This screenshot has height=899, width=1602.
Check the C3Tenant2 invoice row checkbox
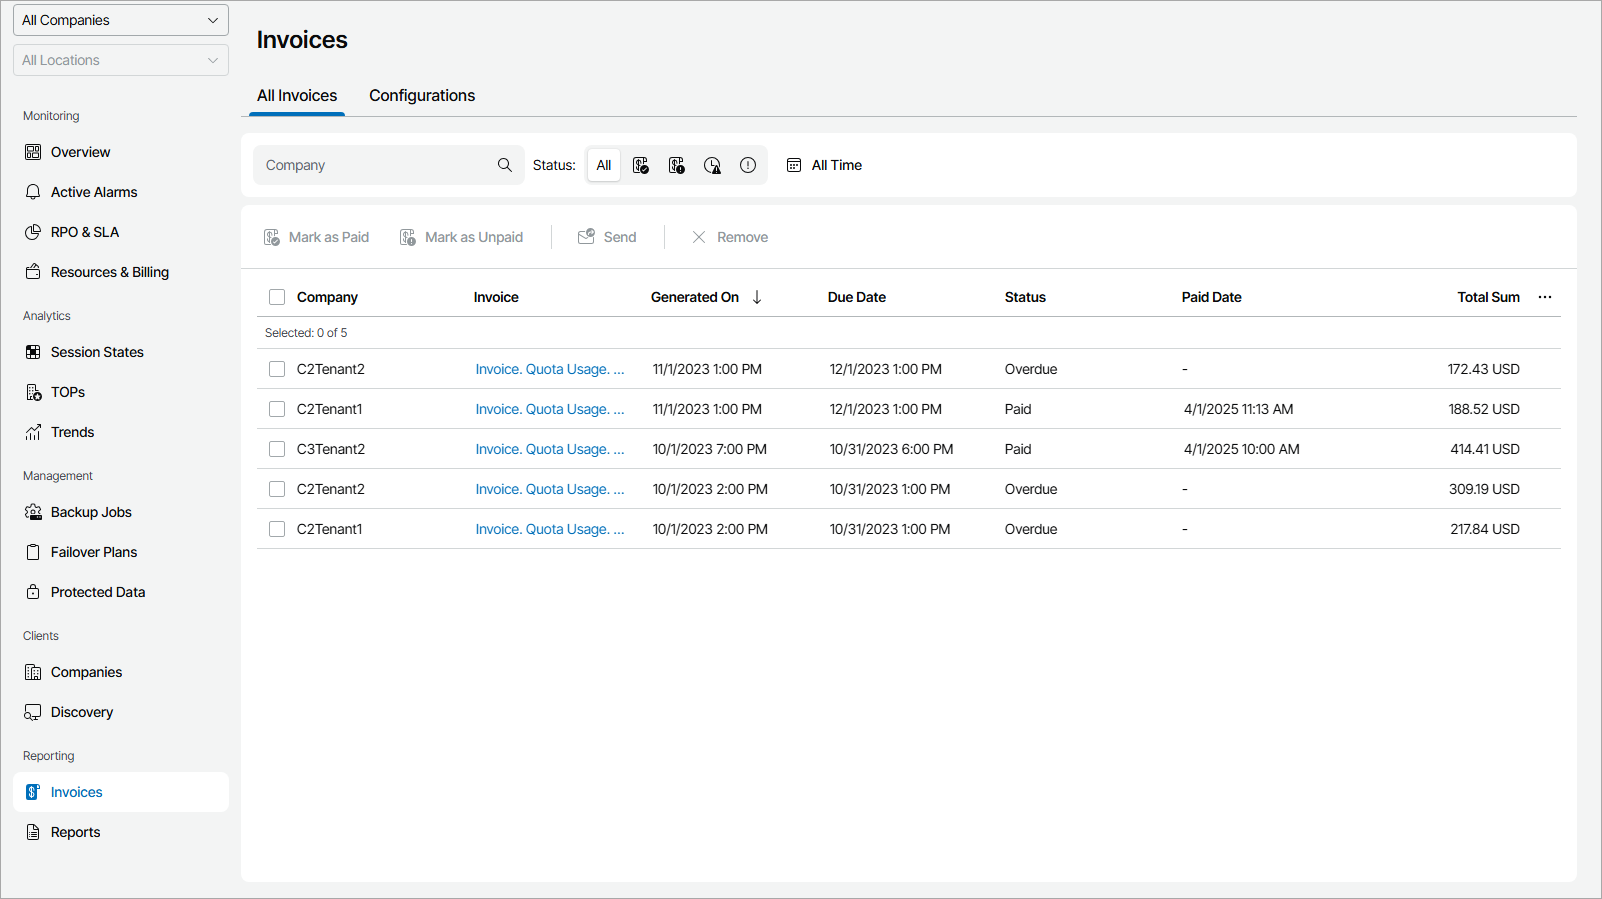[277, 449]
